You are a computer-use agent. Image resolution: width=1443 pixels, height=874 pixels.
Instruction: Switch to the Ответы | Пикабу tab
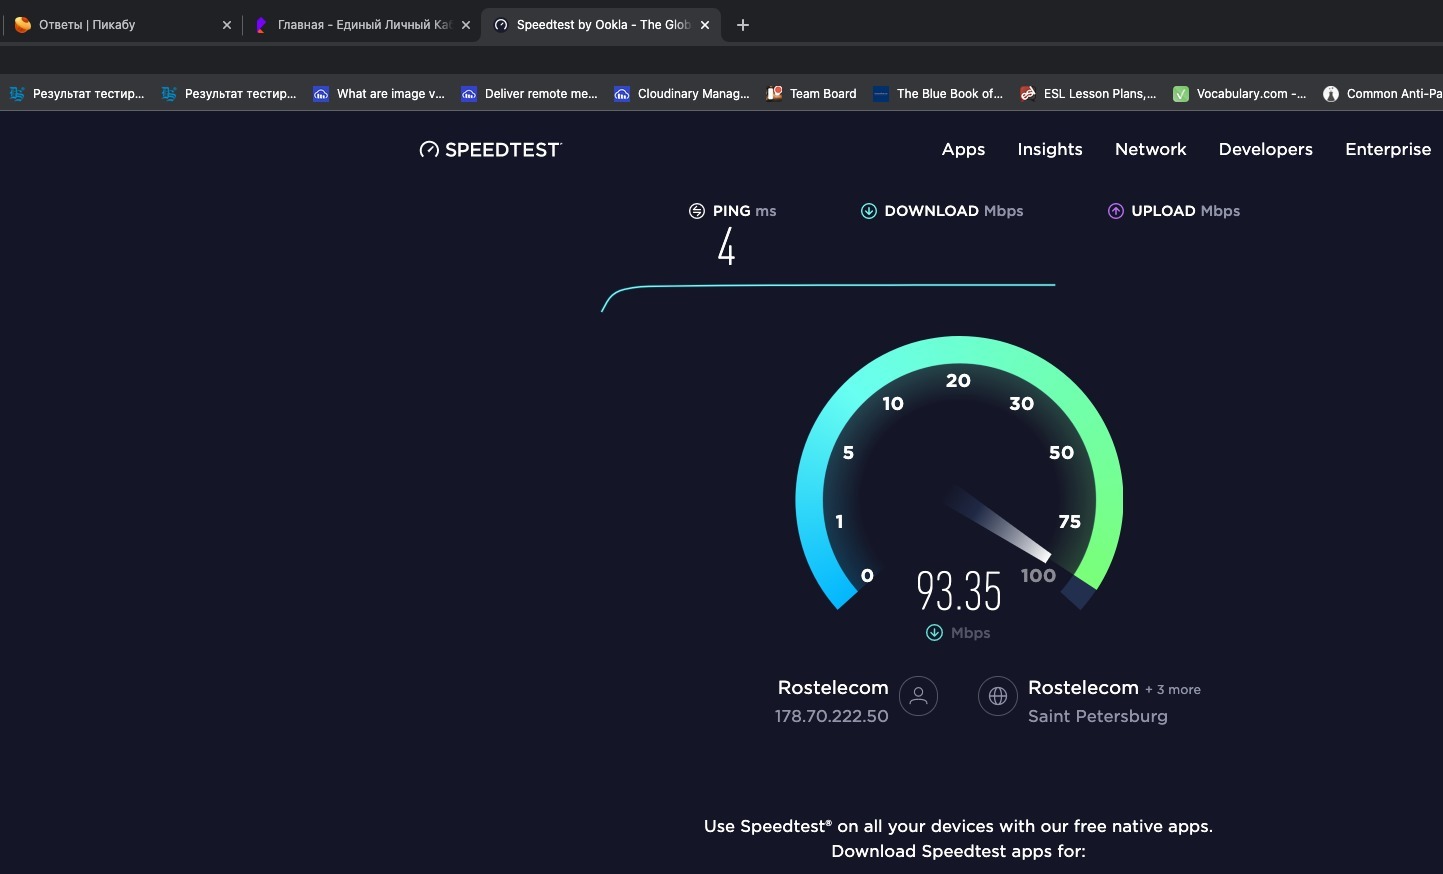click(x=110, y=25)
